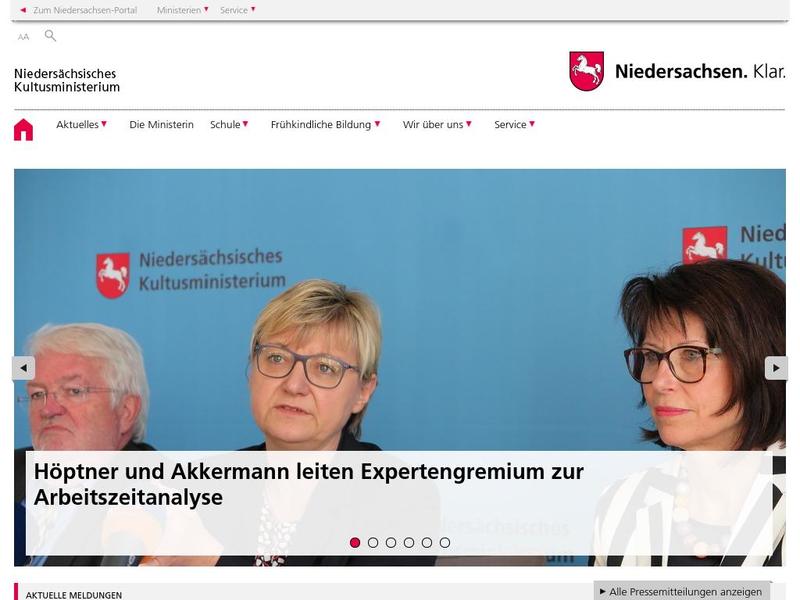Image resolution: width=800 pixels, height=600 pixels.
Task: Advance slideshow with right arrow
Action: 776,368
